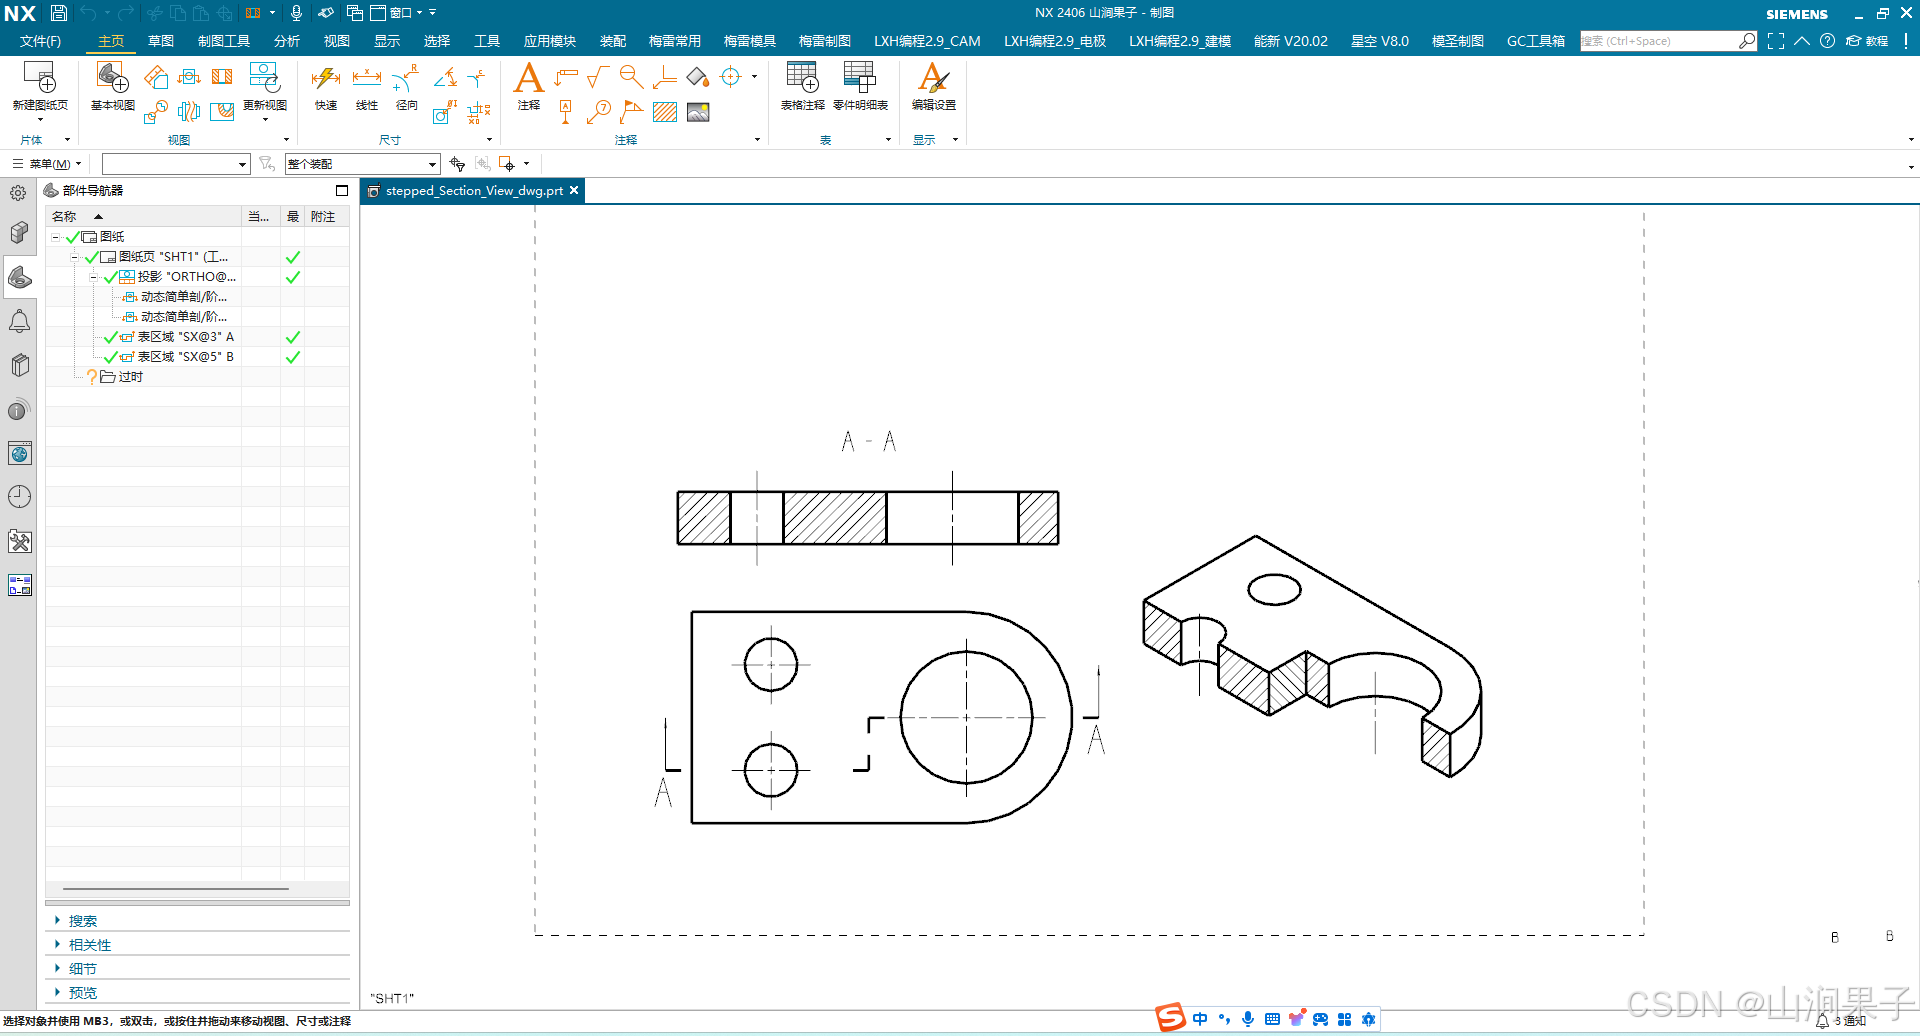
Task: Click the Break-out Section View icon
Action: tap(222, 112)
